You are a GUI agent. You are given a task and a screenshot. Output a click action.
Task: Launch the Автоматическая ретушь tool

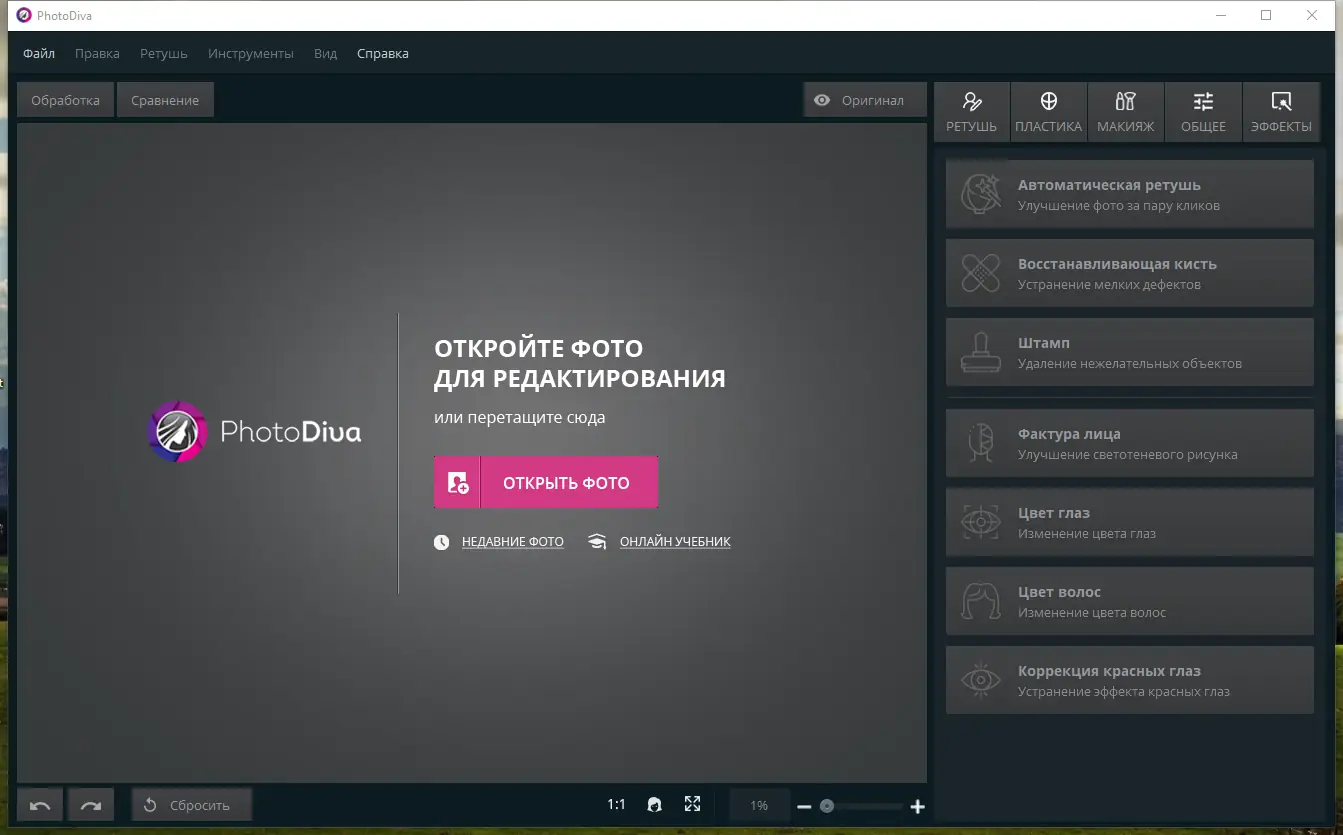coord(1130,194)
